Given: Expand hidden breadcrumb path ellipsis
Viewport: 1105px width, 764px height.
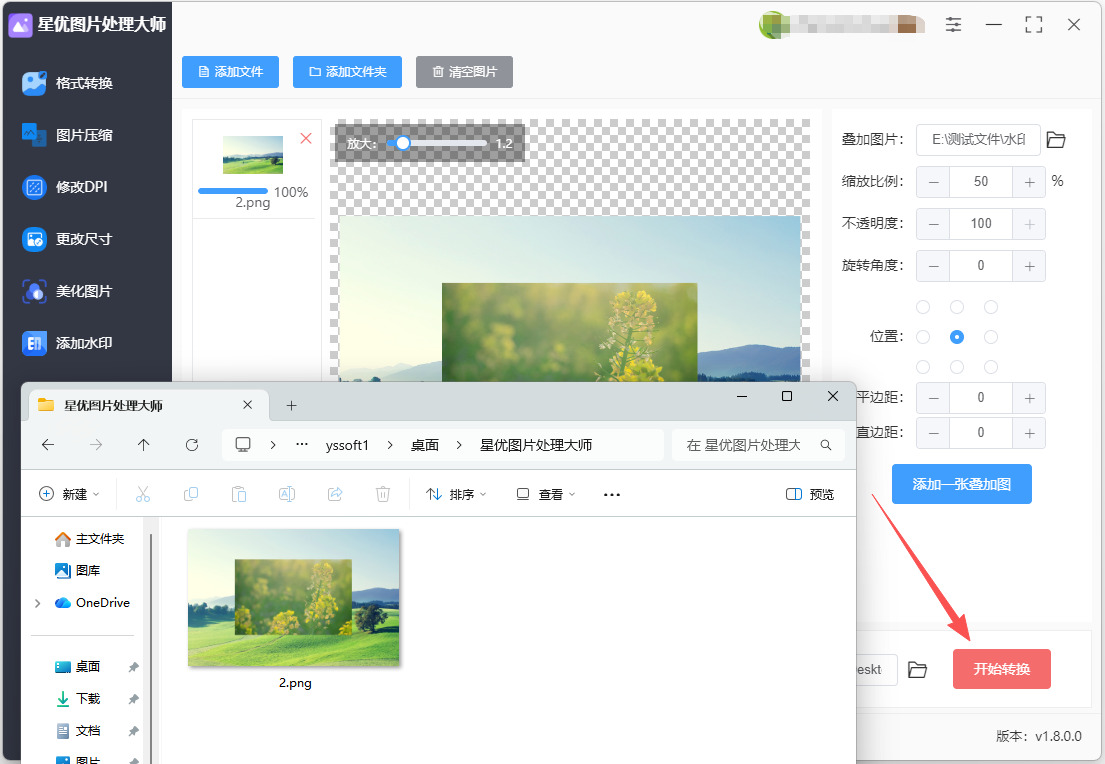Looking at the screenshot, I should 302,445.
